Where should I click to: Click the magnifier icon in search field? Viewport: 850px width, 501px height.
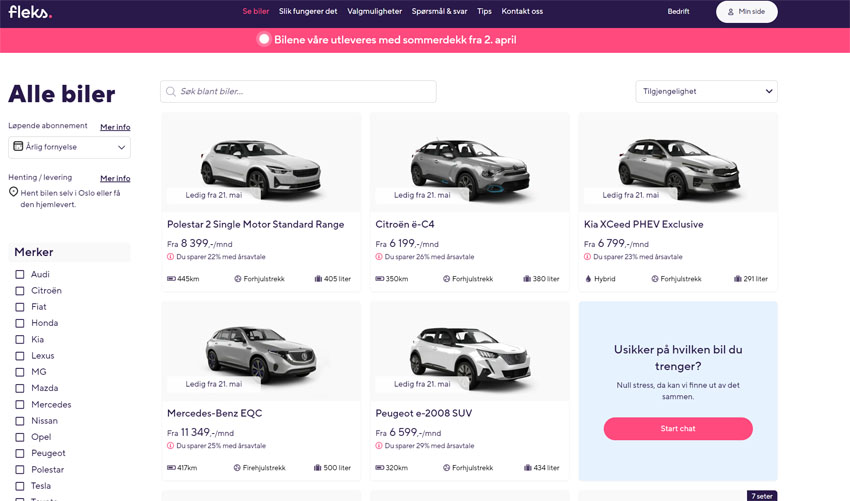[x=172, y=92]
